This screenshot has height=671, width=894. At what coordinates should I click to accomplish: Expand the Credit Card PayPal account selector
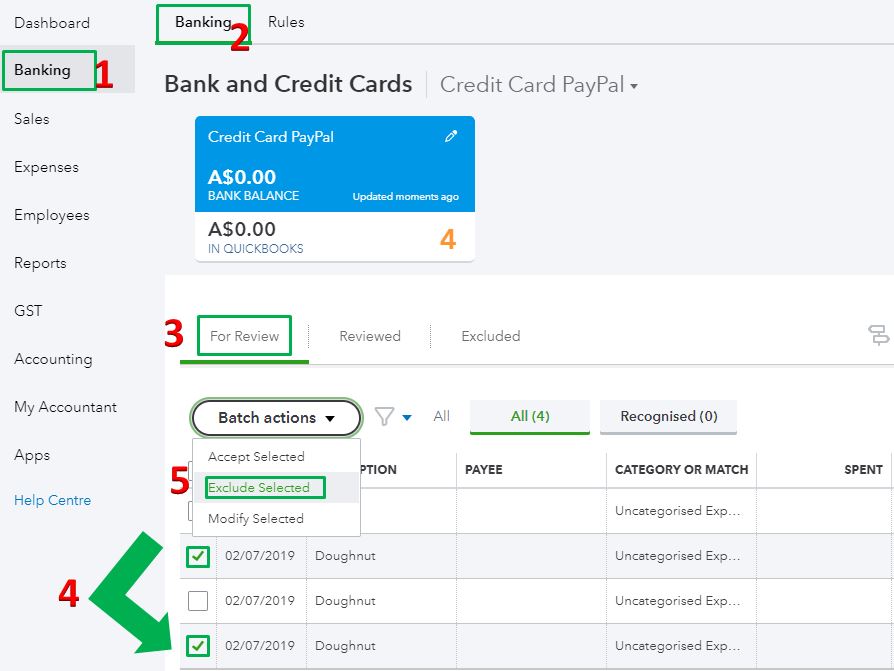tap(539, 85)
